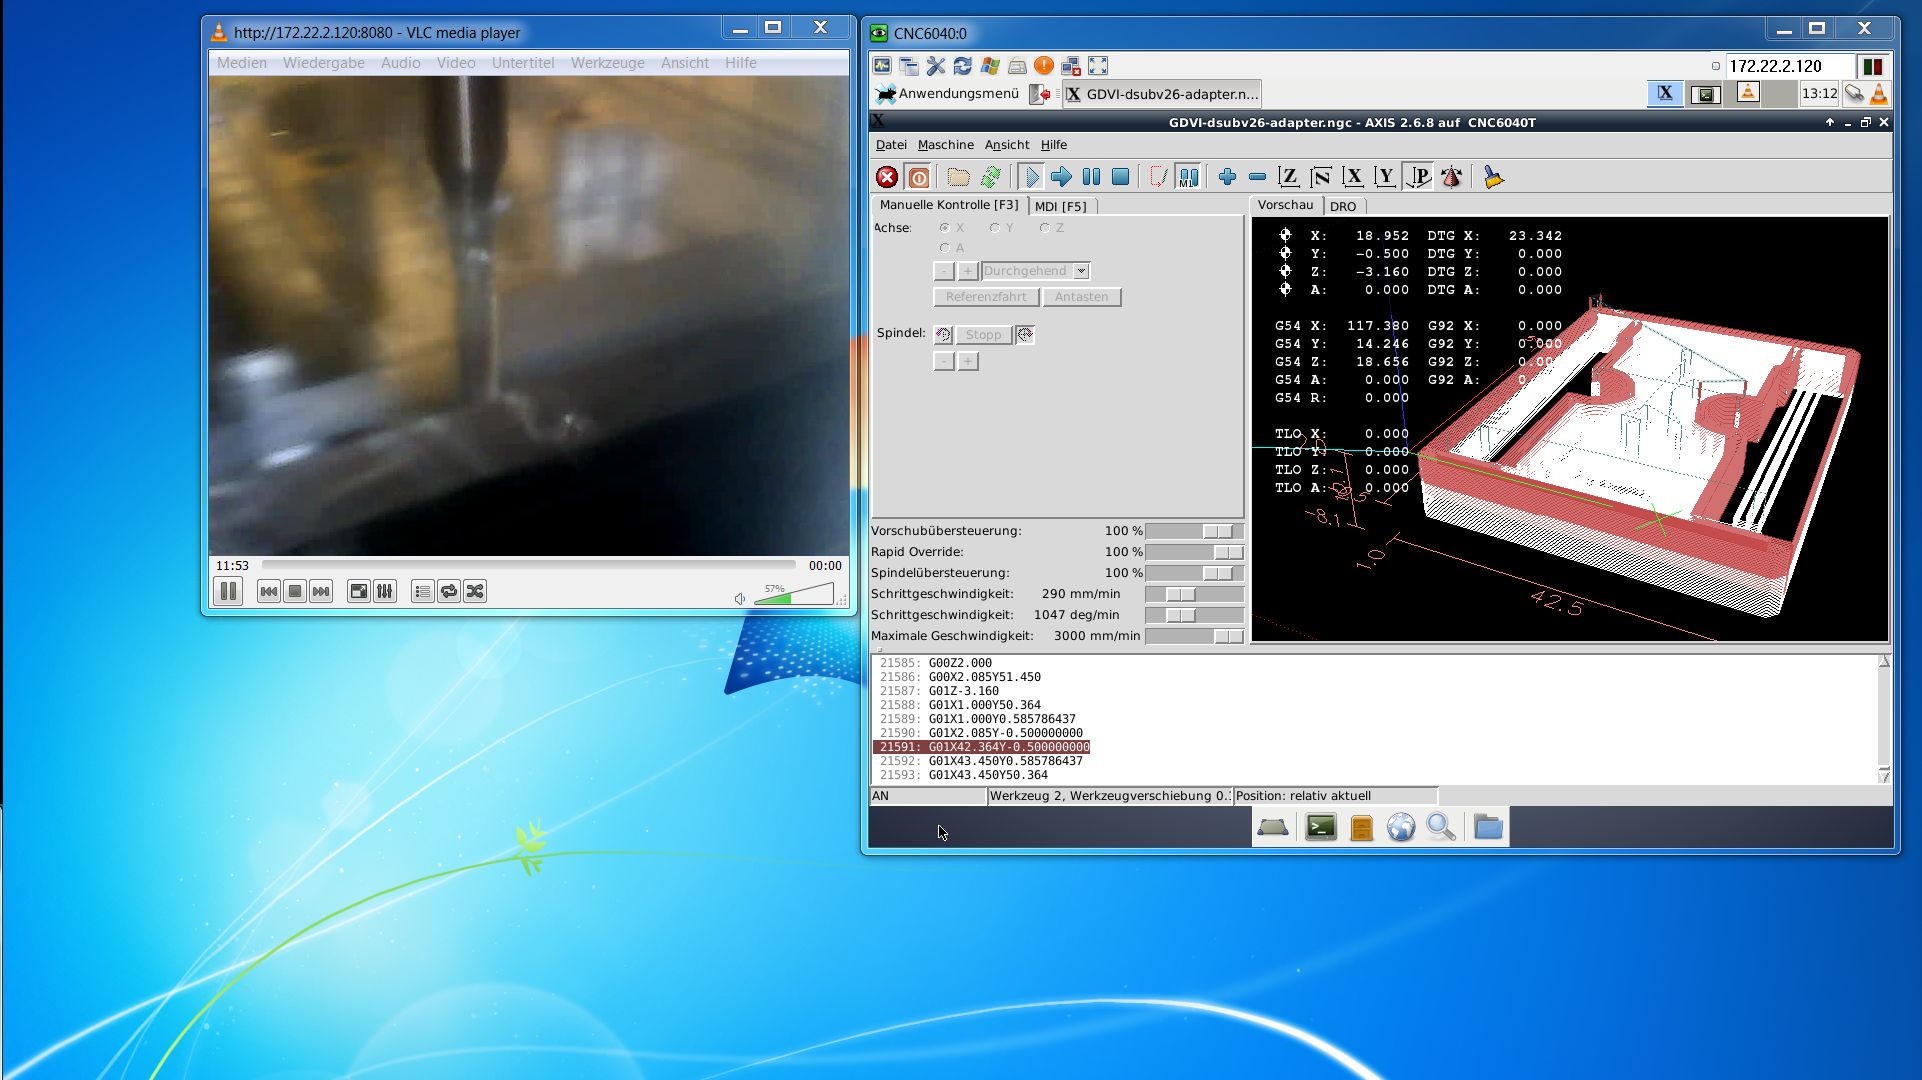Click GDVI-dsubv26-adapter taskbar button

[x=1160, y=94]
